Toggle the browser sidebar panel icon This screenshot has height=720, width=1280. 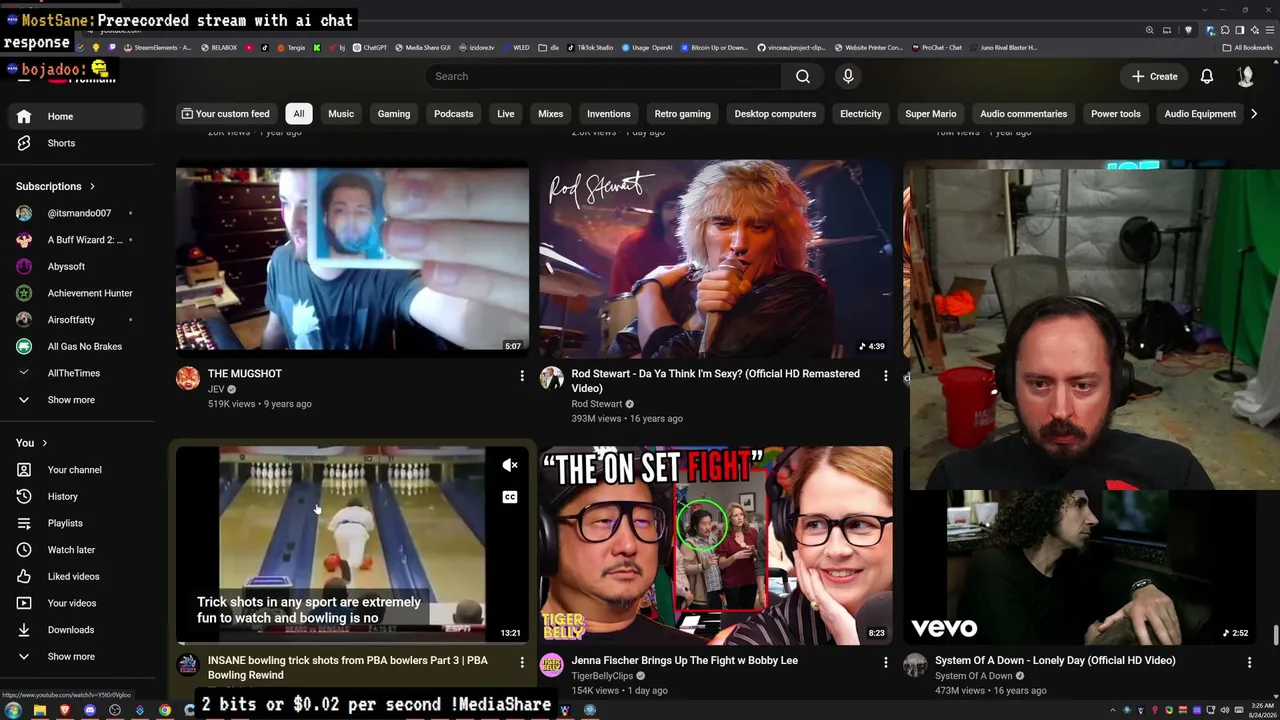1239,30
